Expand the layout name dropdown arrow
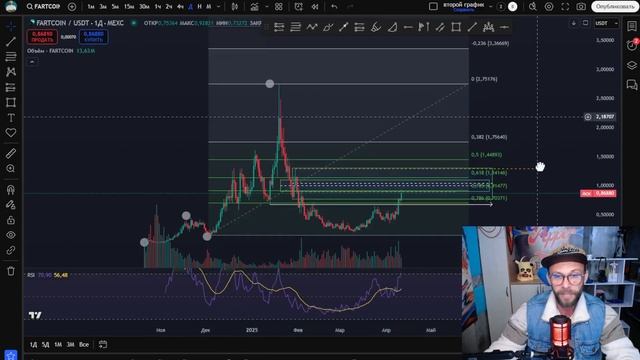 tap(491, 6)
